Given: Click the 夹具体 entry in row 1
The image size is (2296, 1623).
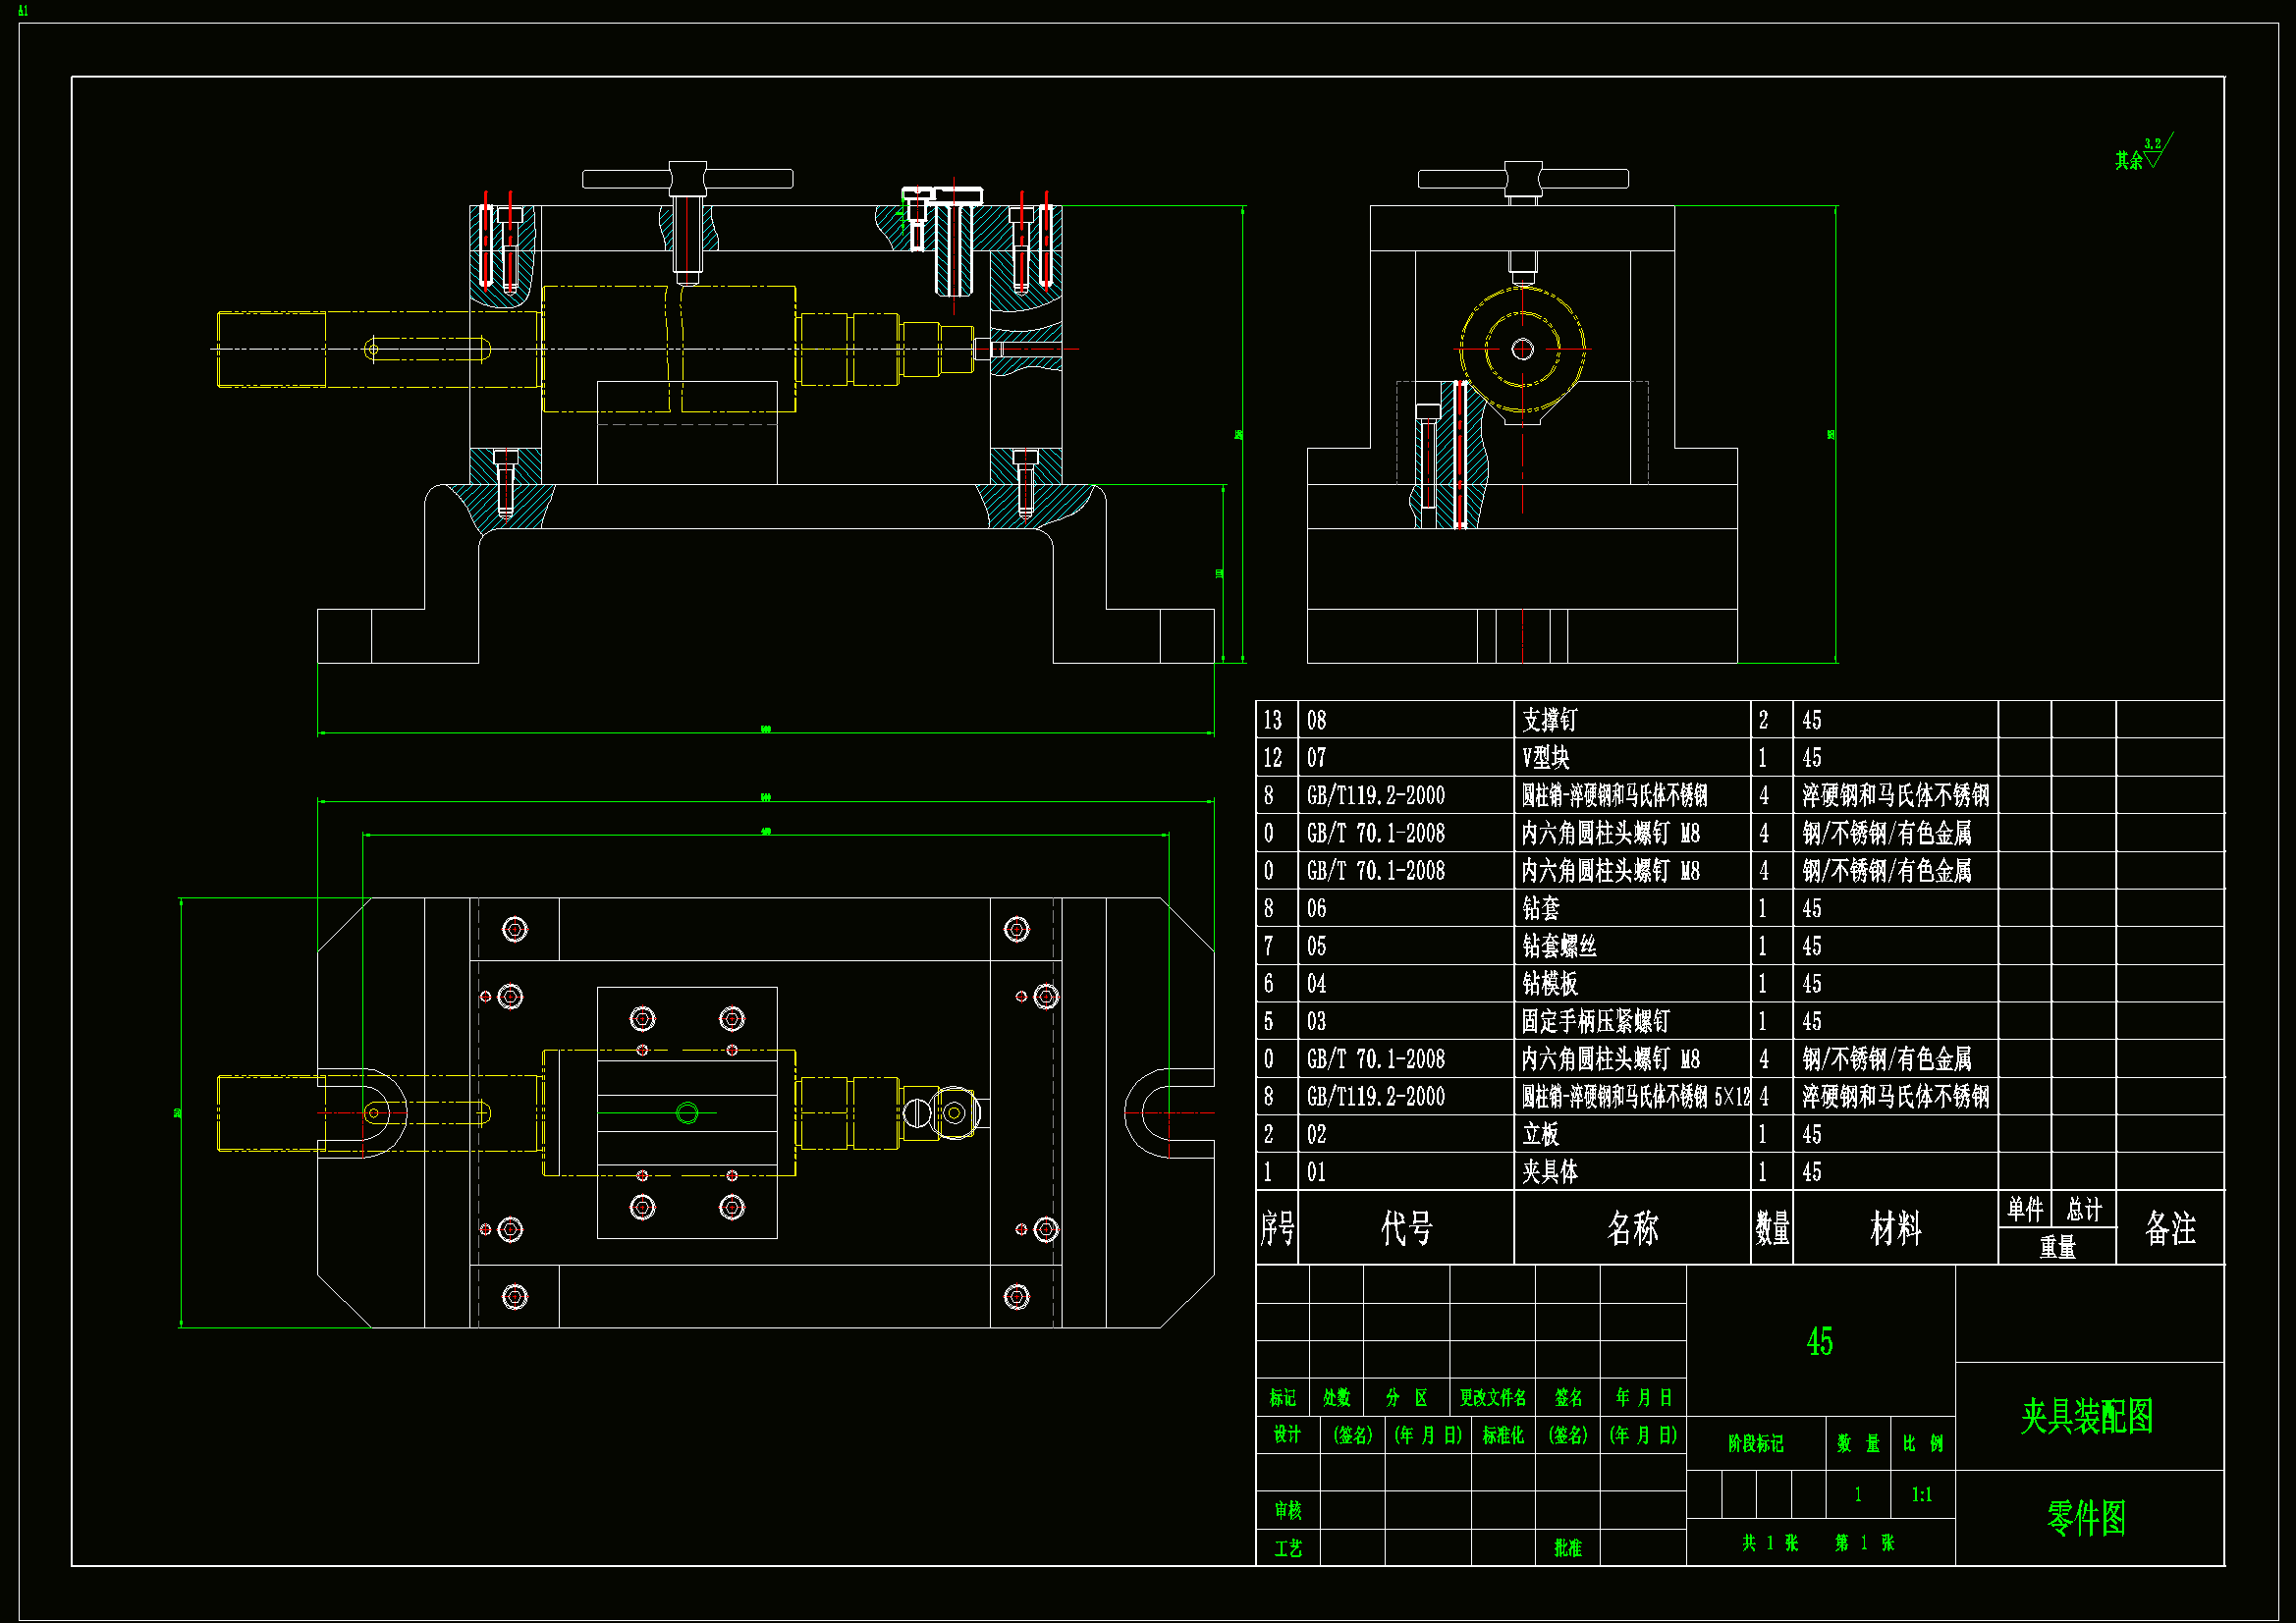Looking at the screenshot, I should pos(1549,1172).
